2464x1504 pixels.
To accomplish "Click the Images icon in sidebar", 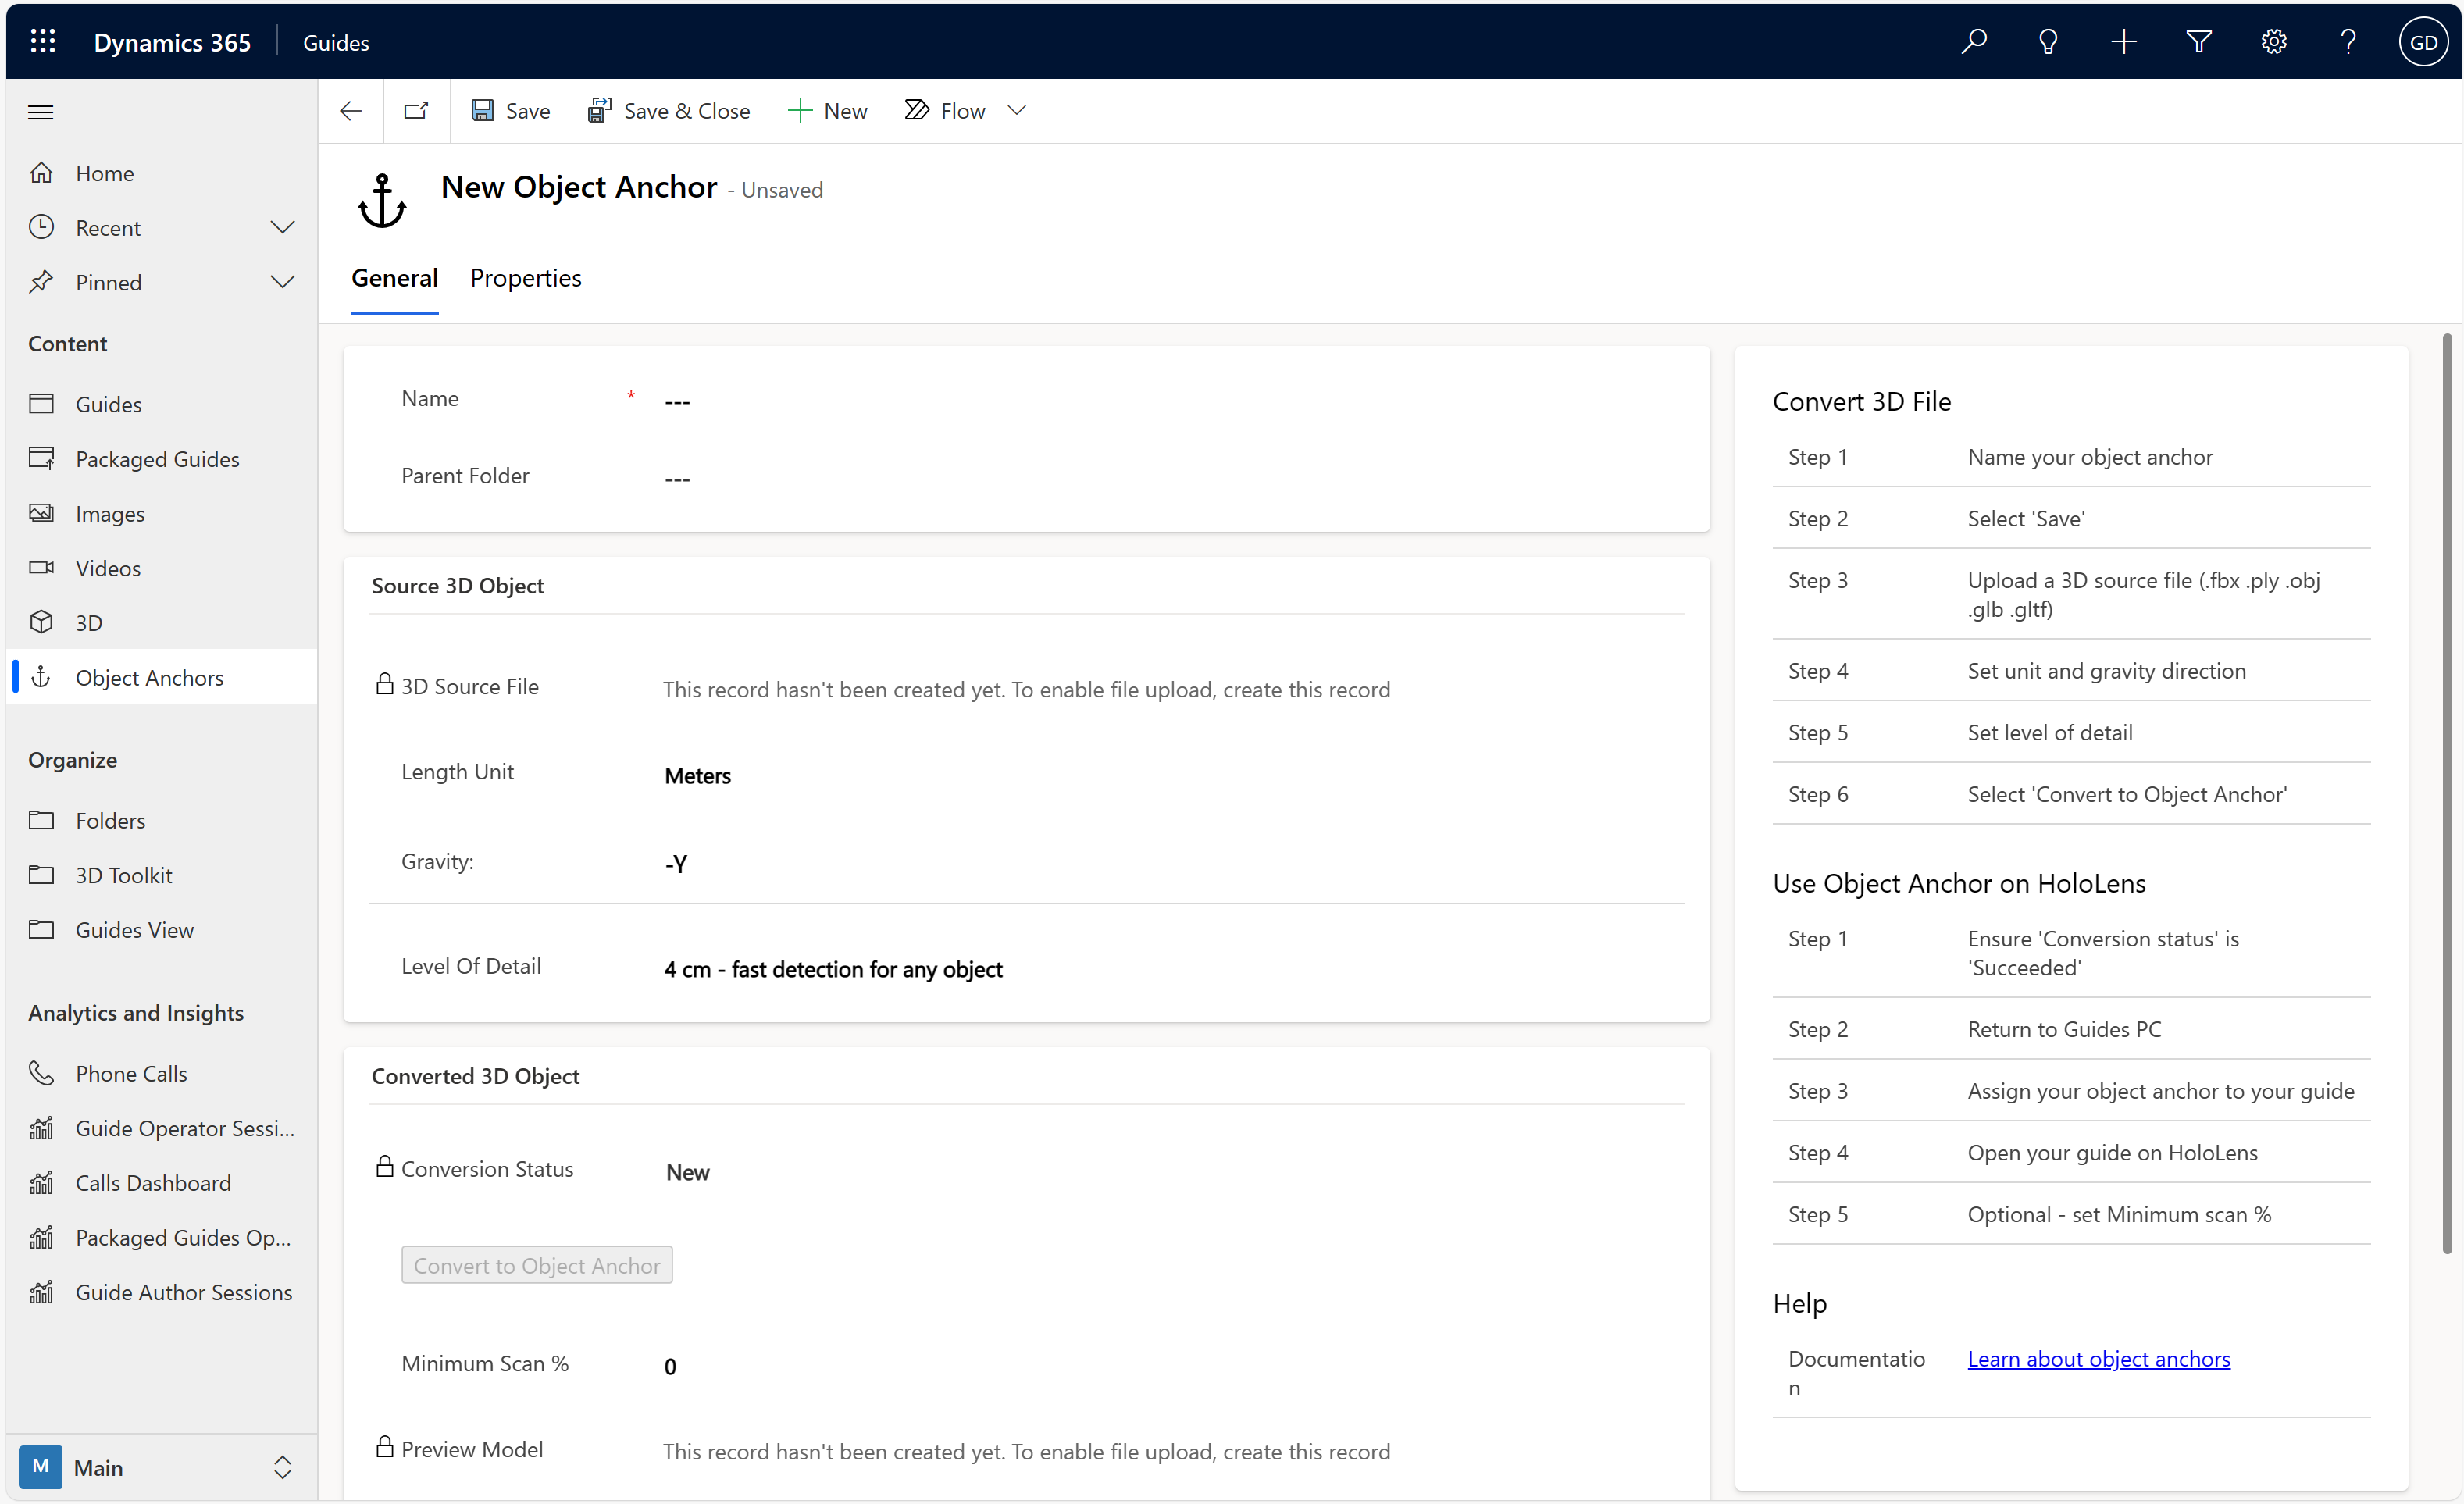I will 42,512.
